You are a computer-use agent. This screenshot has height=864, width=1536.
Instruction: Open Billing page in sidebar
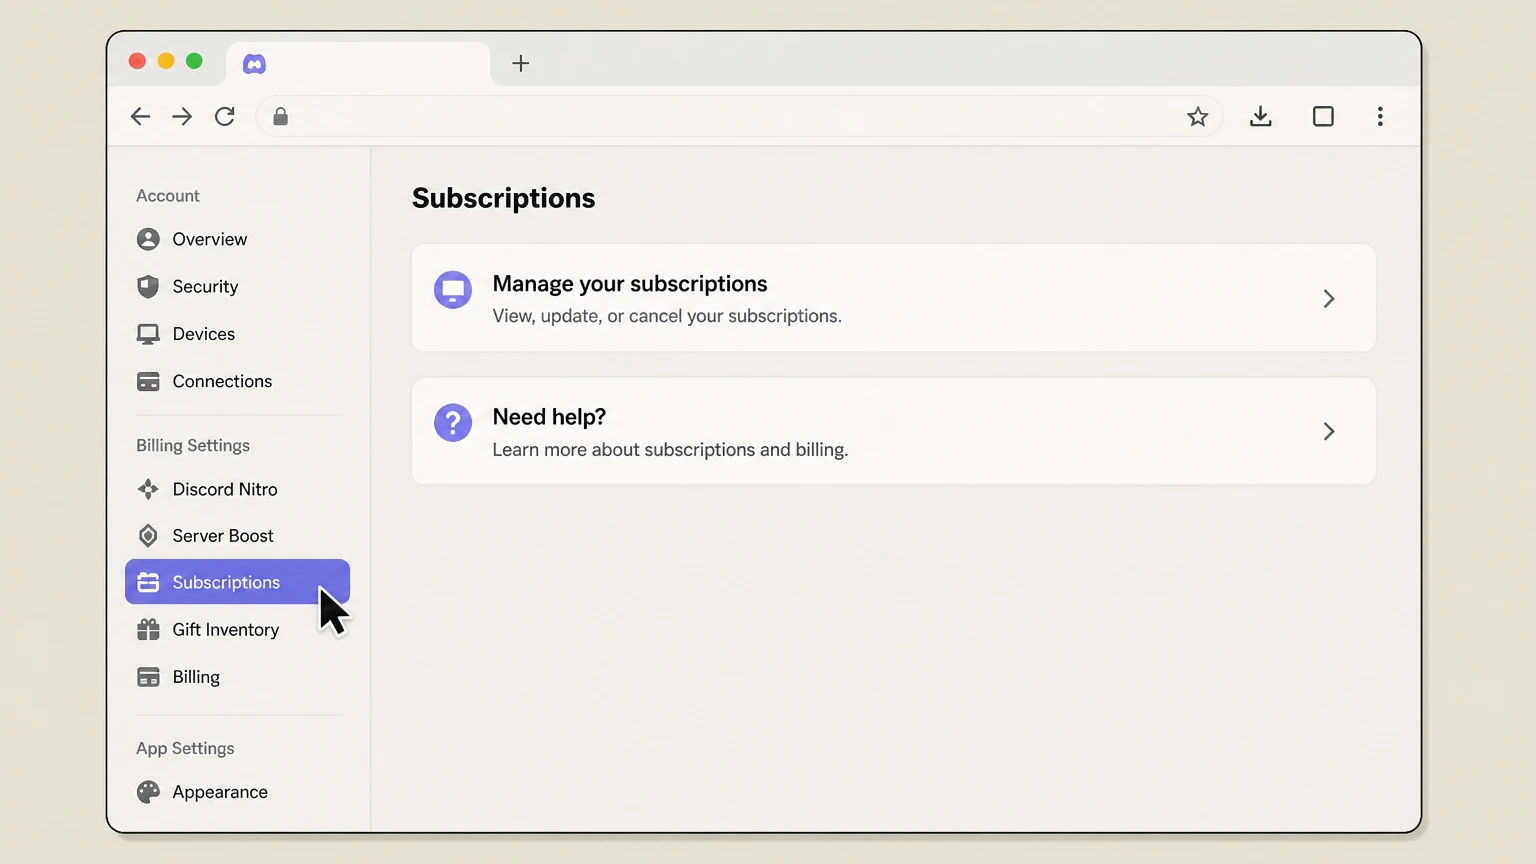[237, 677]
